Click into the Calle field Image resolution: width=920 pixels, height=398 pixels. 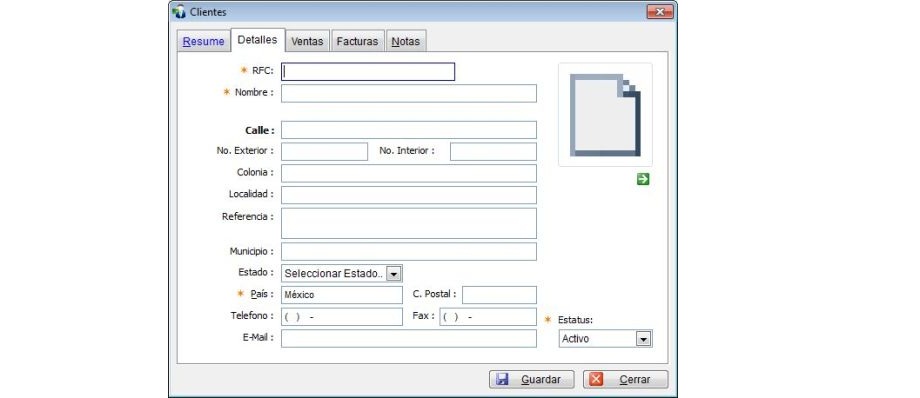[x=408, y=130]
